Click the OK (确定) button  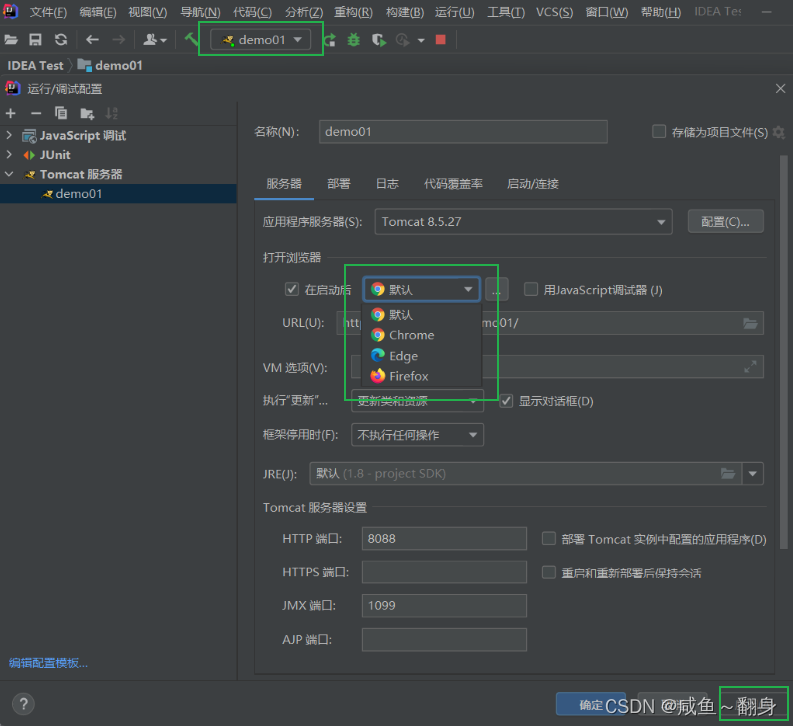(x=590, y=704)
